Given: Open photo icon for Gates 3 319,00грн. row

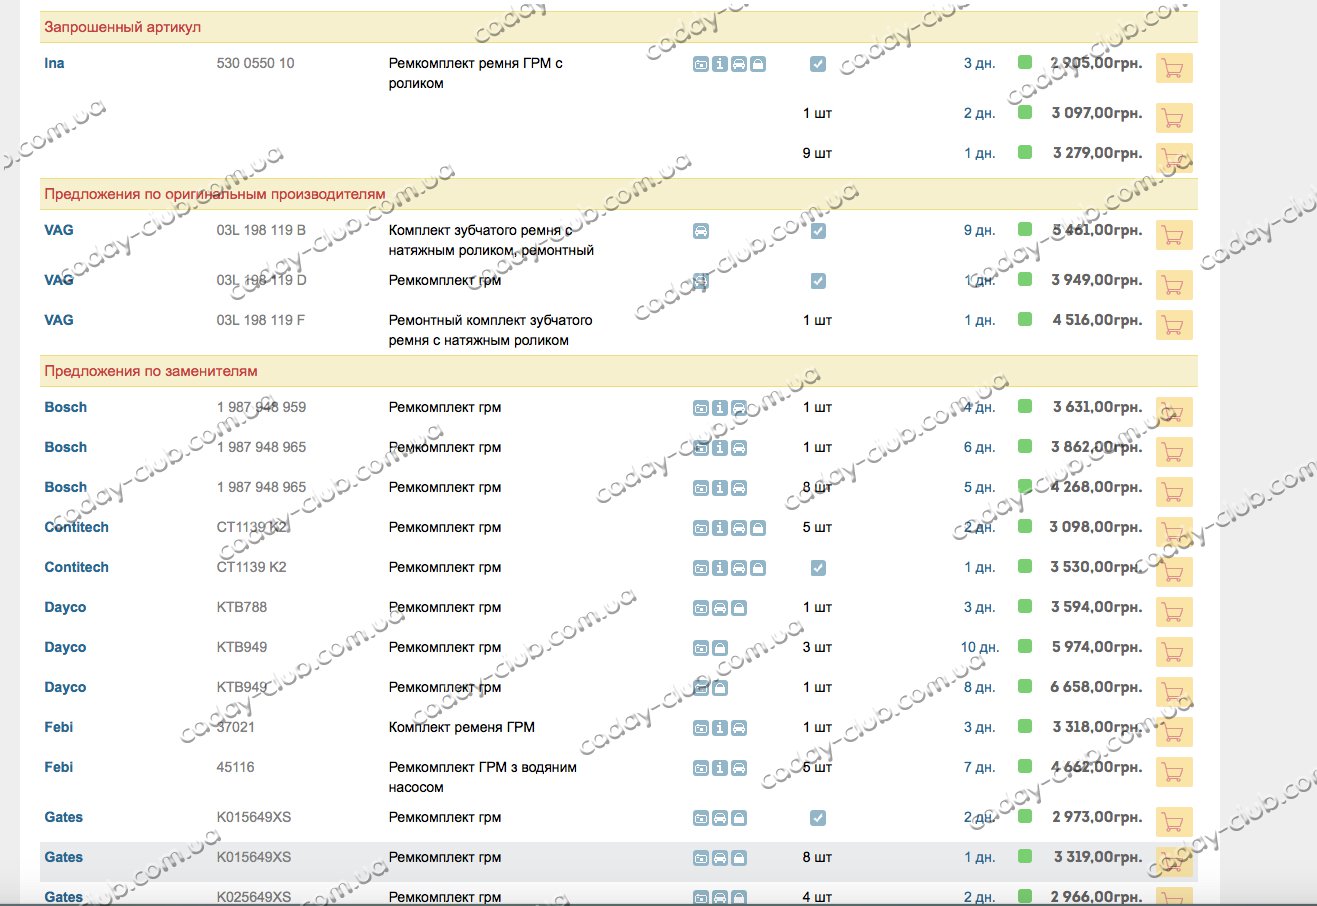Looking at the screenshot, I should 701,858.
